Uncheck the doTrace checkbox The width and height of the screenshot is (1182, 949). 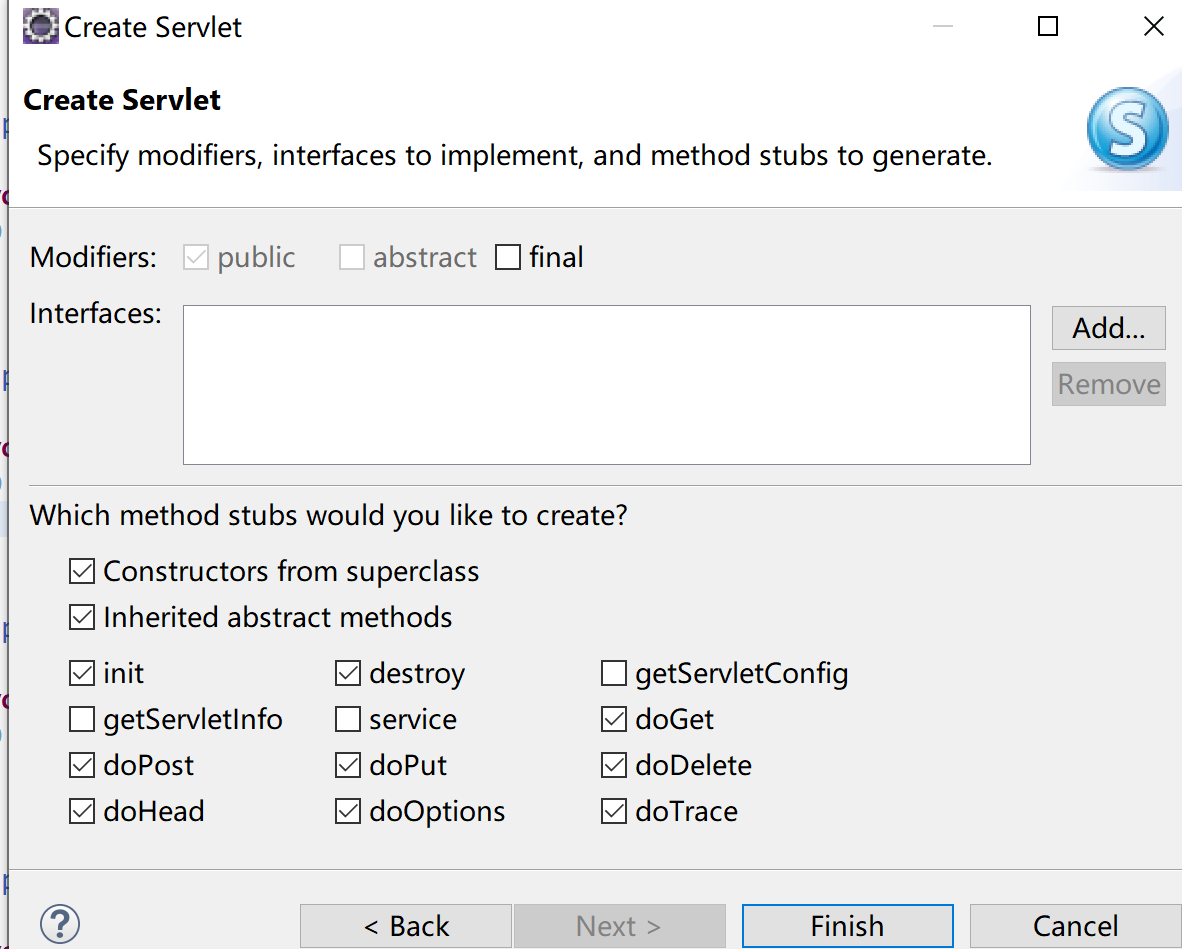coord(614,812)
